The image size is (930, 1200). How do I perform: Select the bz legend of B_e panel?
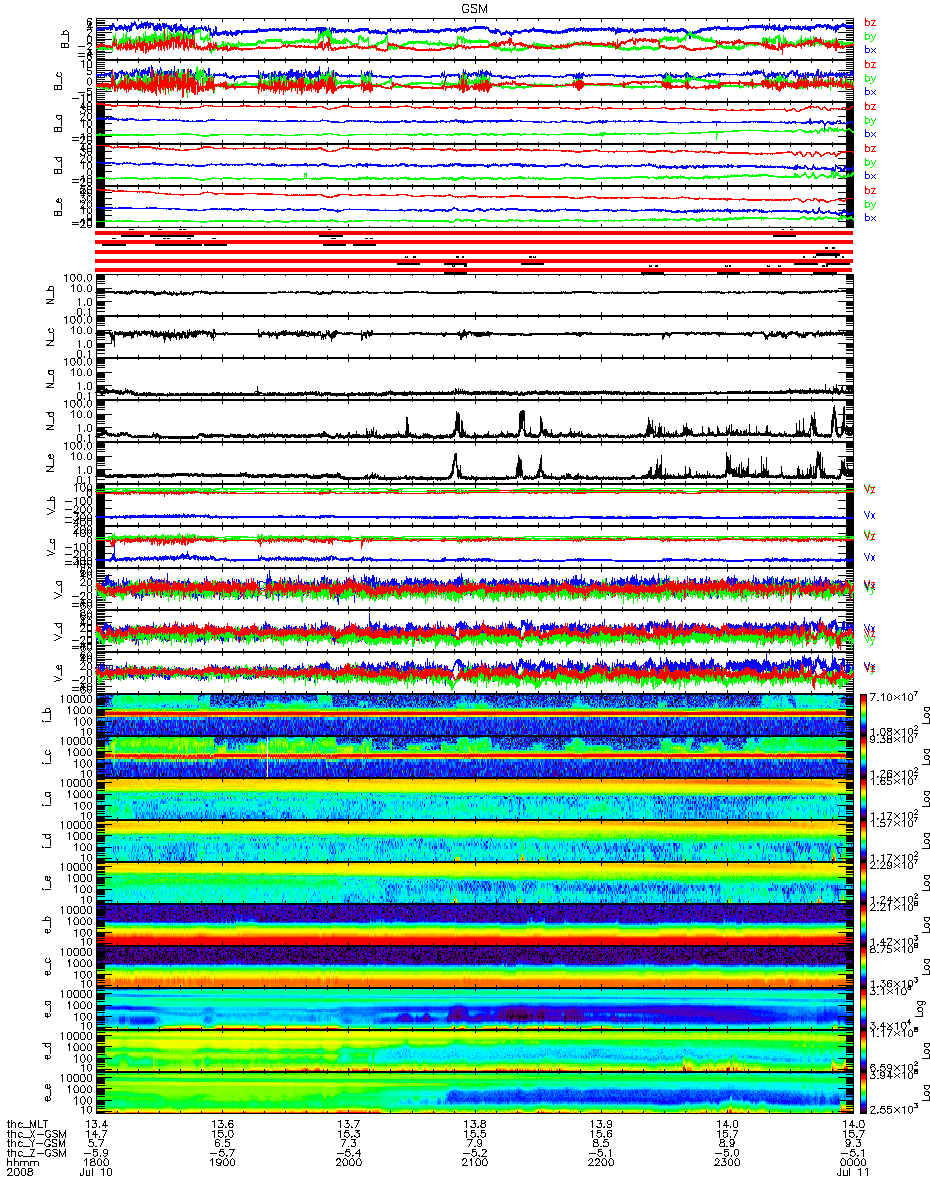tap(870, 190)
